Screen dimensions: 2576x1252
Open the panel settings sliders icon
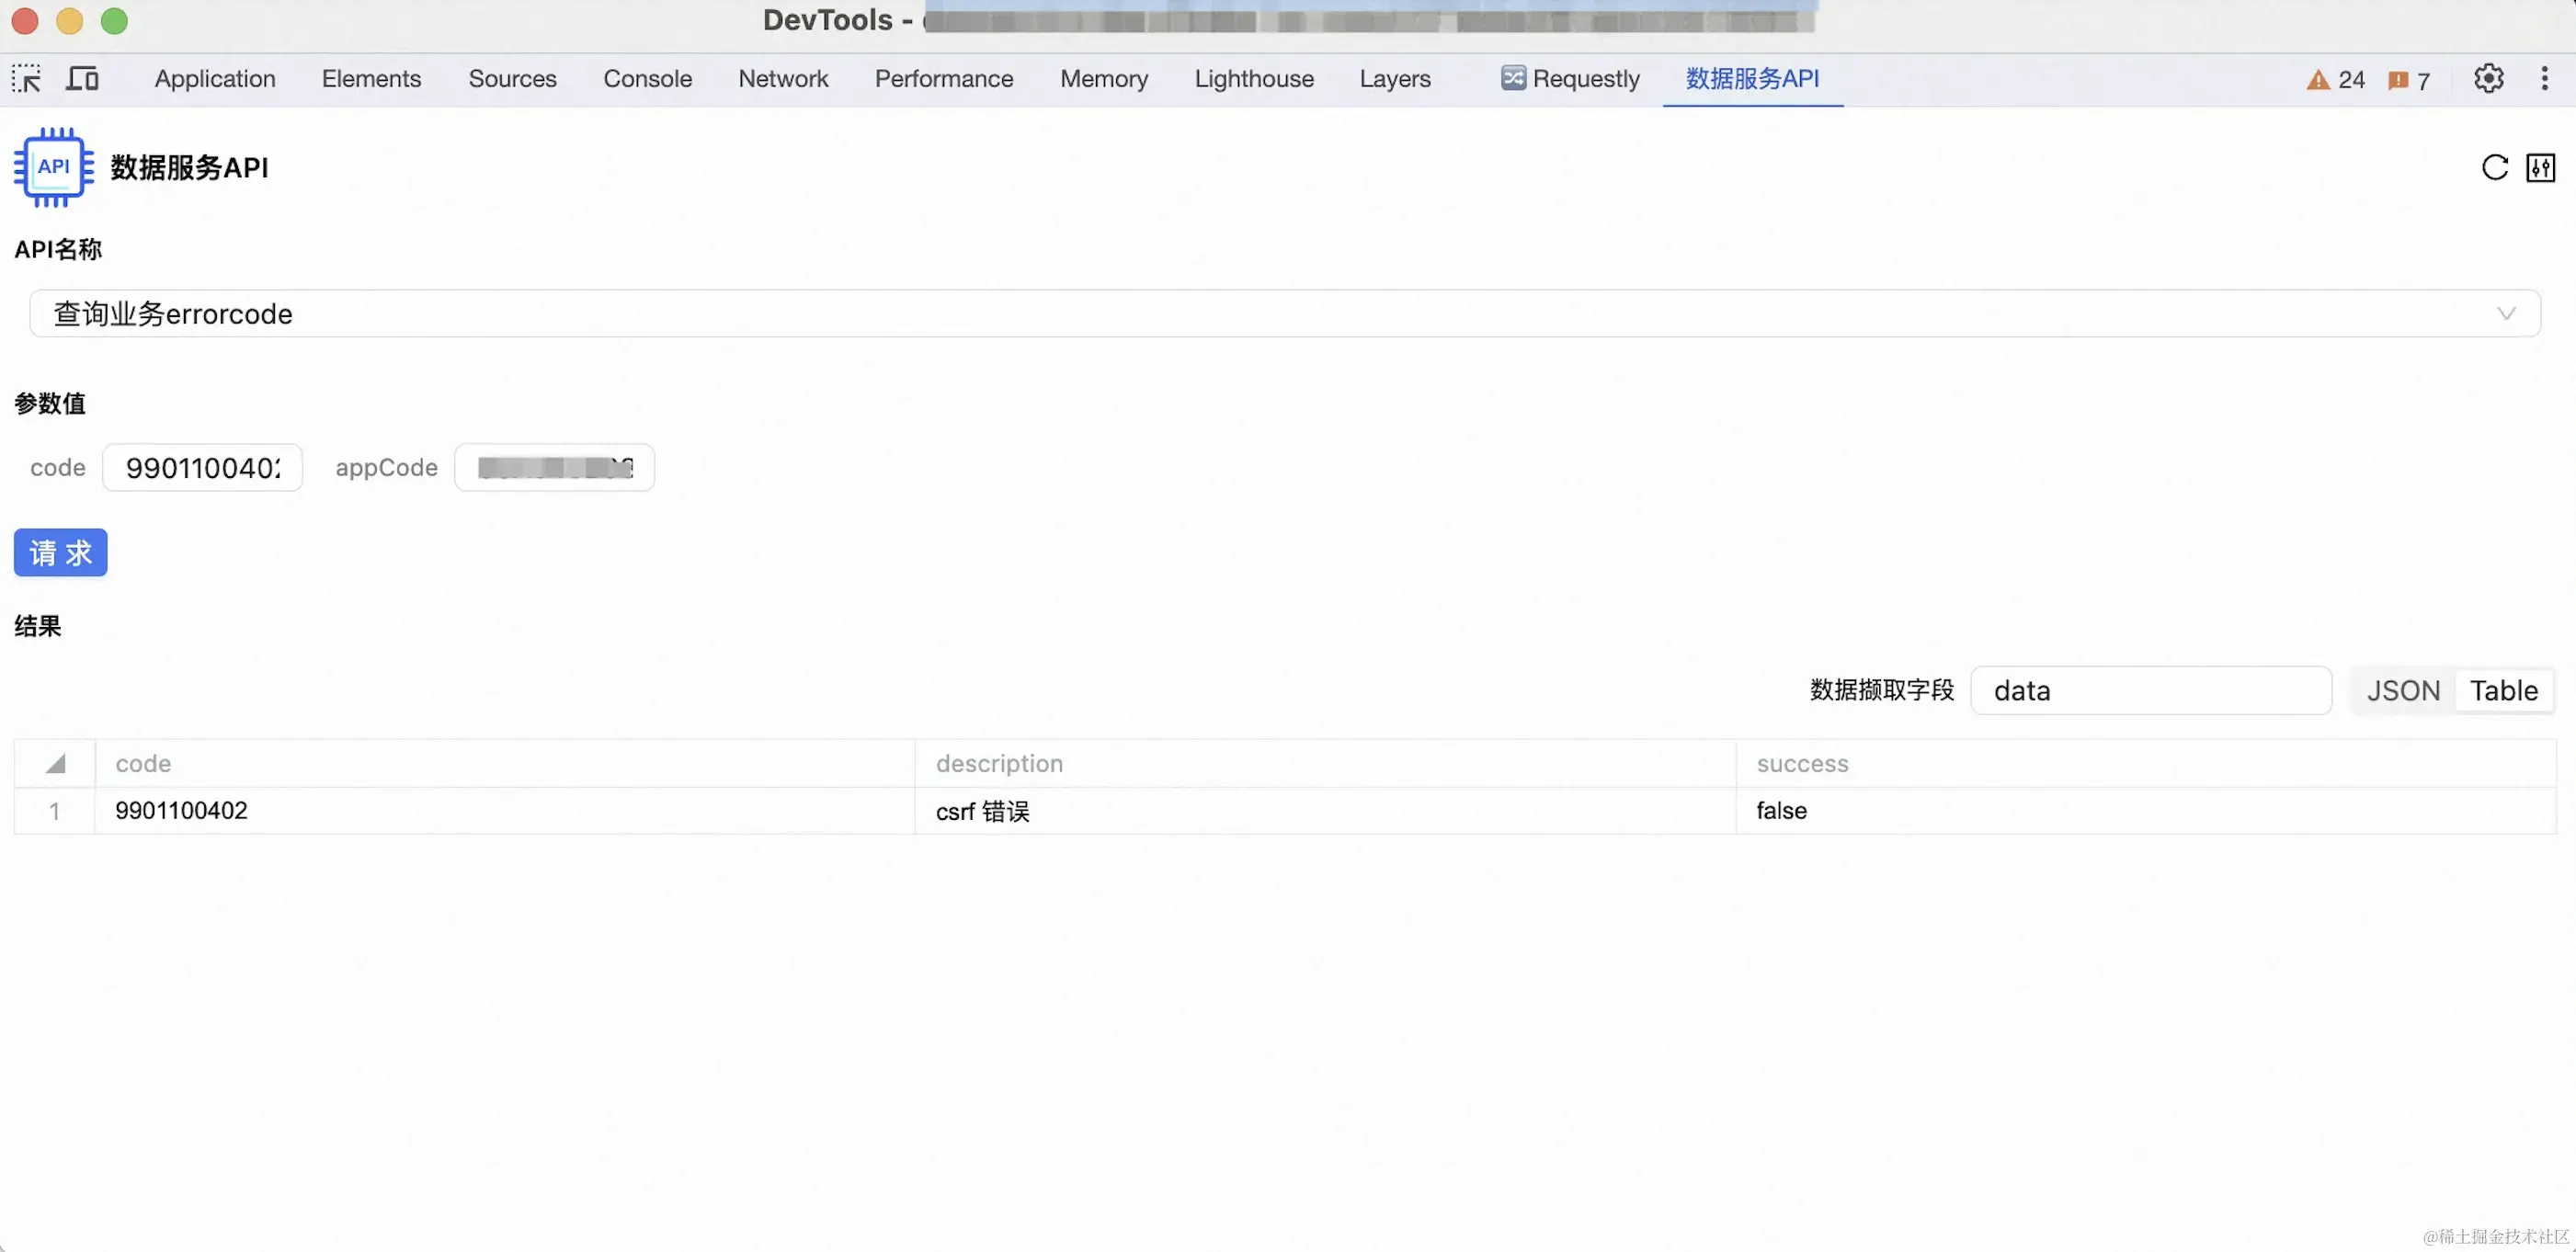pos(2540,167)
